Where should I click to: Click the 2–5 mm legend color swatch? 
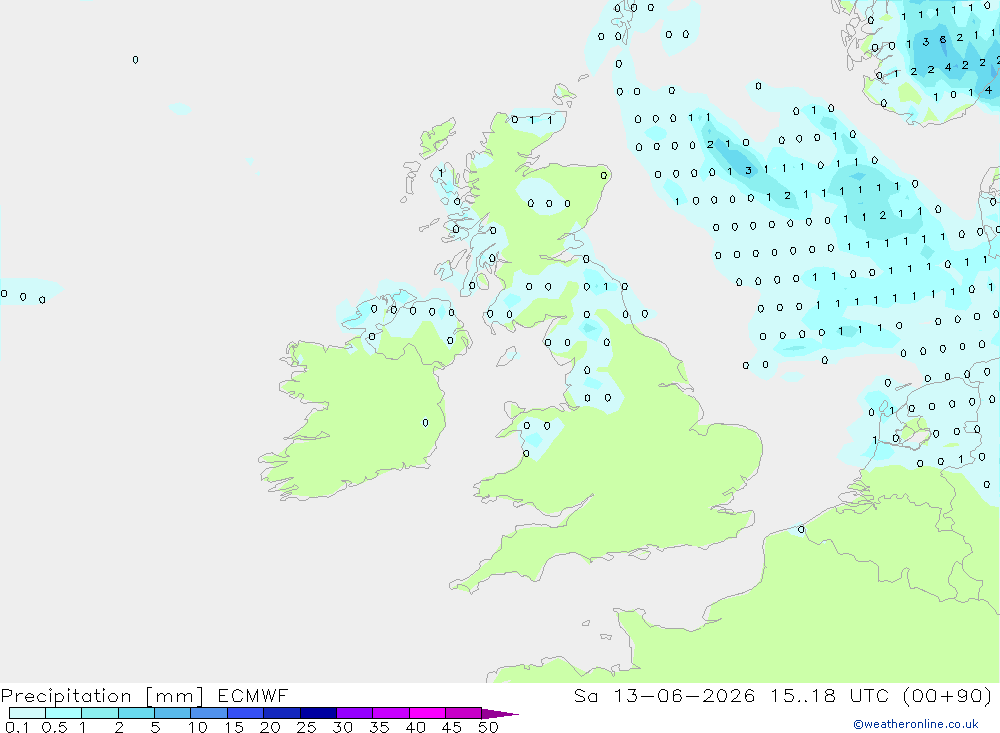(136, 713)
